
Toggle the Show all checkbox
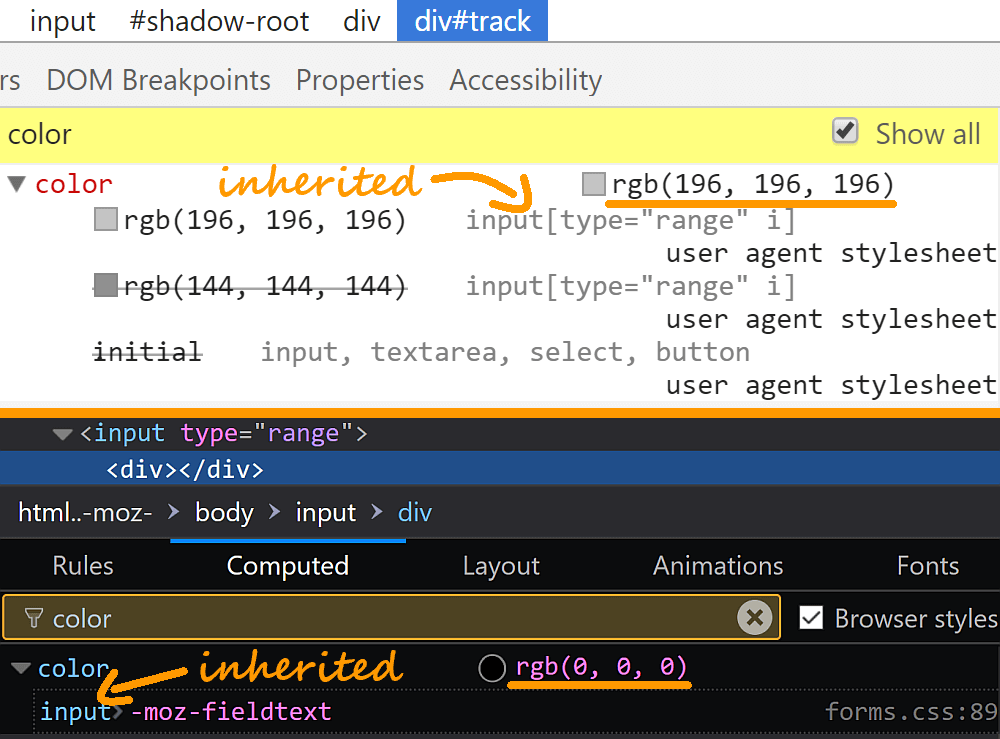point(846,132)
